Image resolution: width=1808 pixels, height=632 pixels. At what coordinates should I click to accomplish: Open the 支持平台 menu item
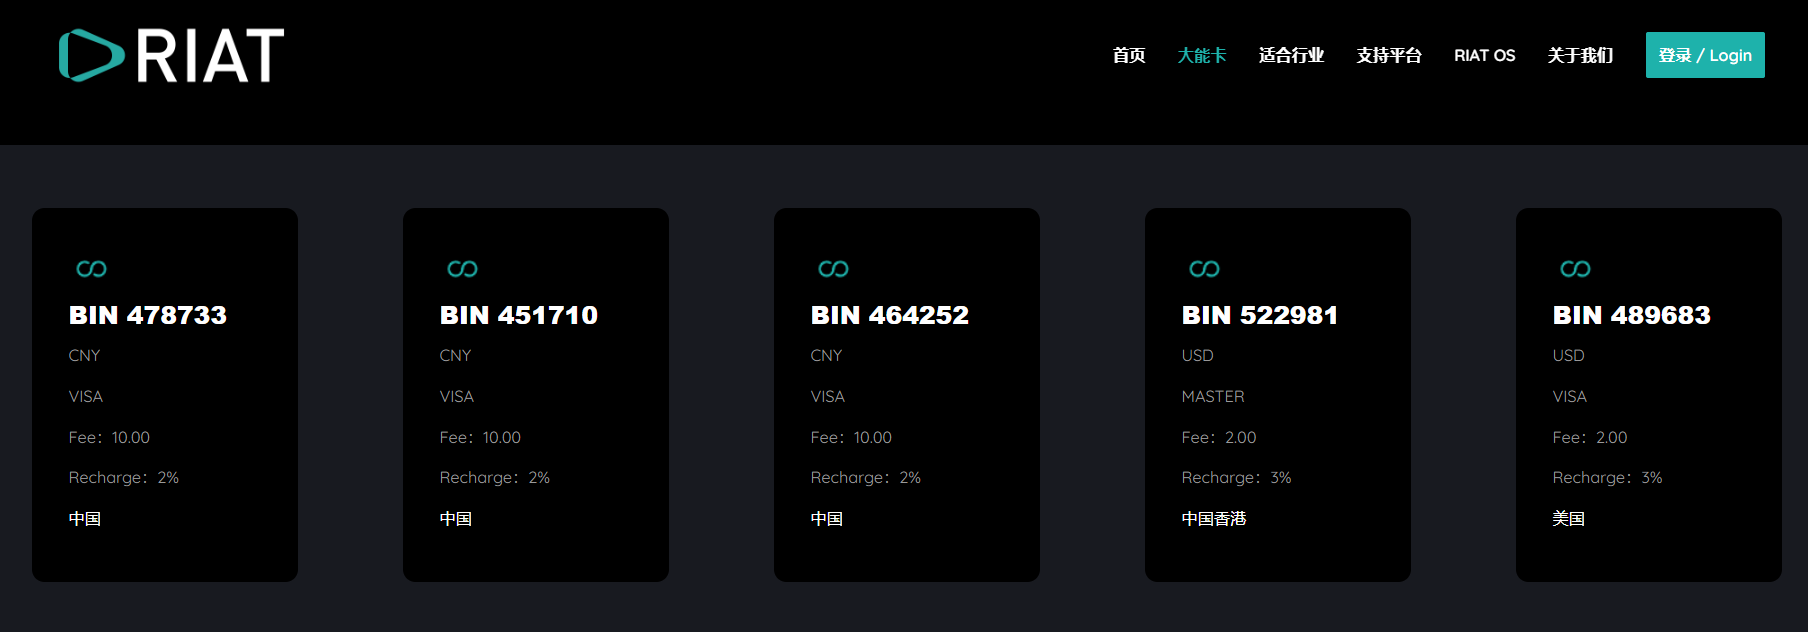[1389, 55]
